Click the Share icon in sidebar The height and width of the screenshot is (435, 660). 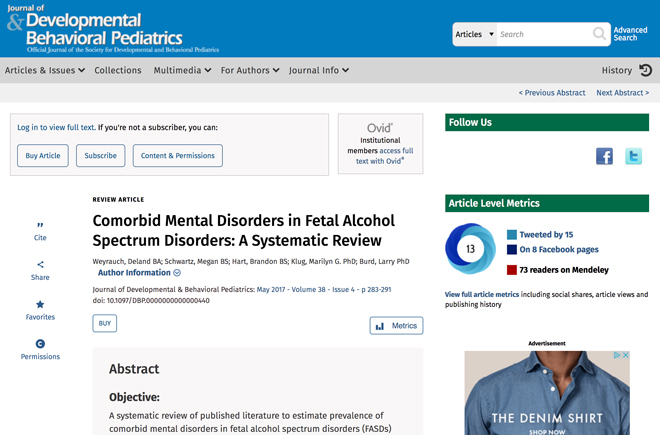click(40, 265)
